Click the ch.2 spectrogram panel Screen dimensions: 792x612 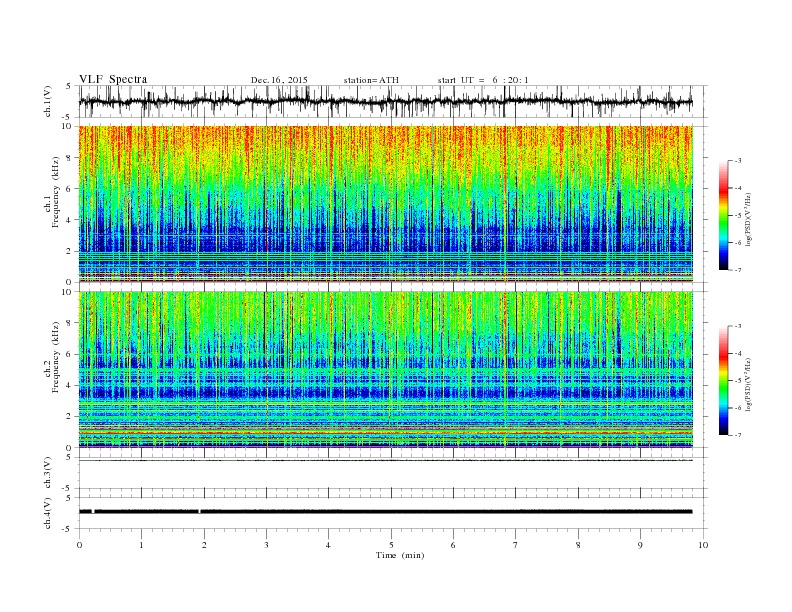click(386, 370)
